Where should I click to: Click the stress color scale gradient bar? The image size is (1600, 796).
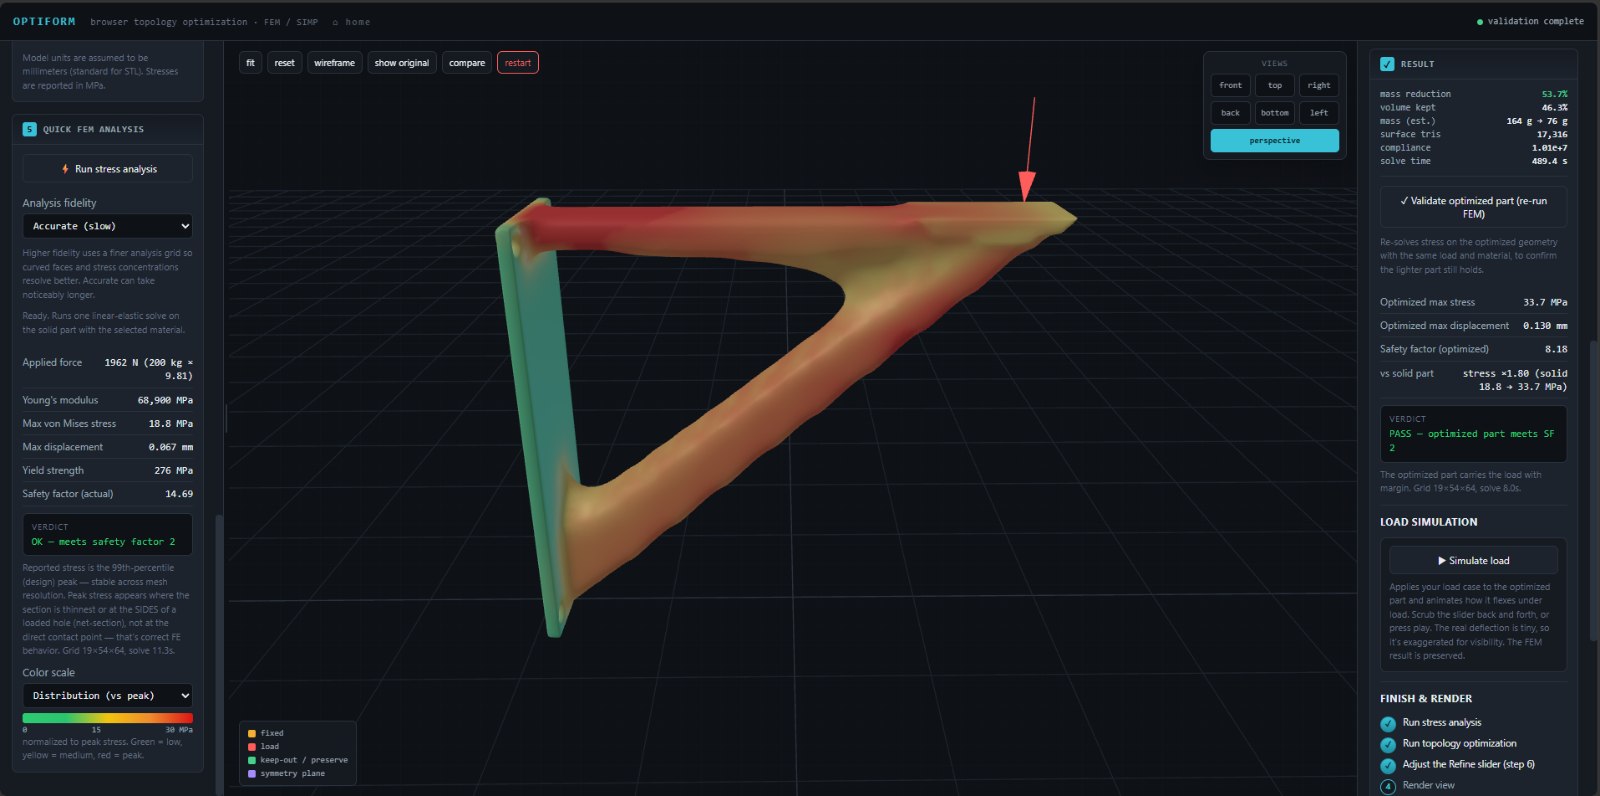tap(108, 718)
